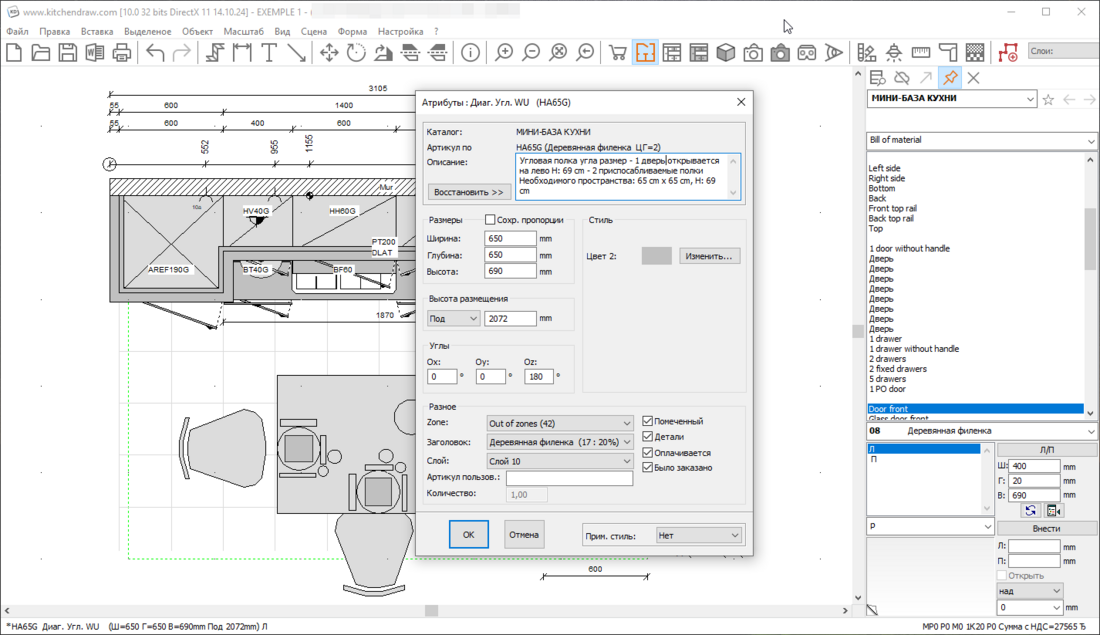Click the Восстановить >> button

[469, 192]
